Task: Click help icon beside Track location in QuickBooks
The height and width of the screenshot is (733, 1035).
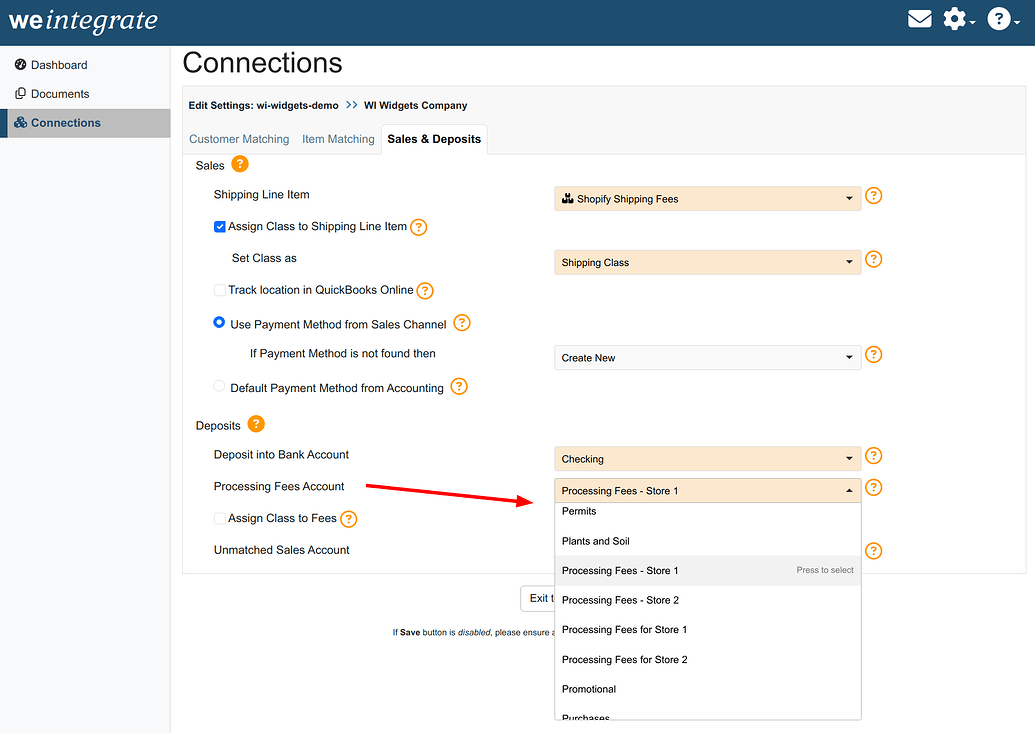Action: [x=425, y=291]
